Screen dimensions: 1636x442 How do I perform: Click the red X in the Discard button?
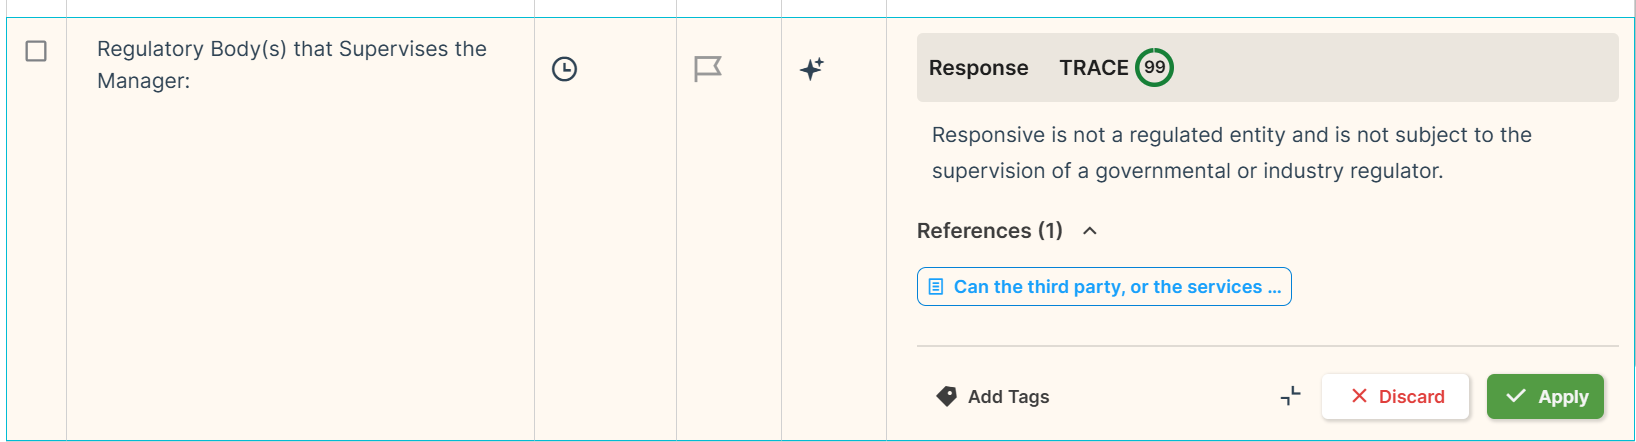(x=1359, y=396)
